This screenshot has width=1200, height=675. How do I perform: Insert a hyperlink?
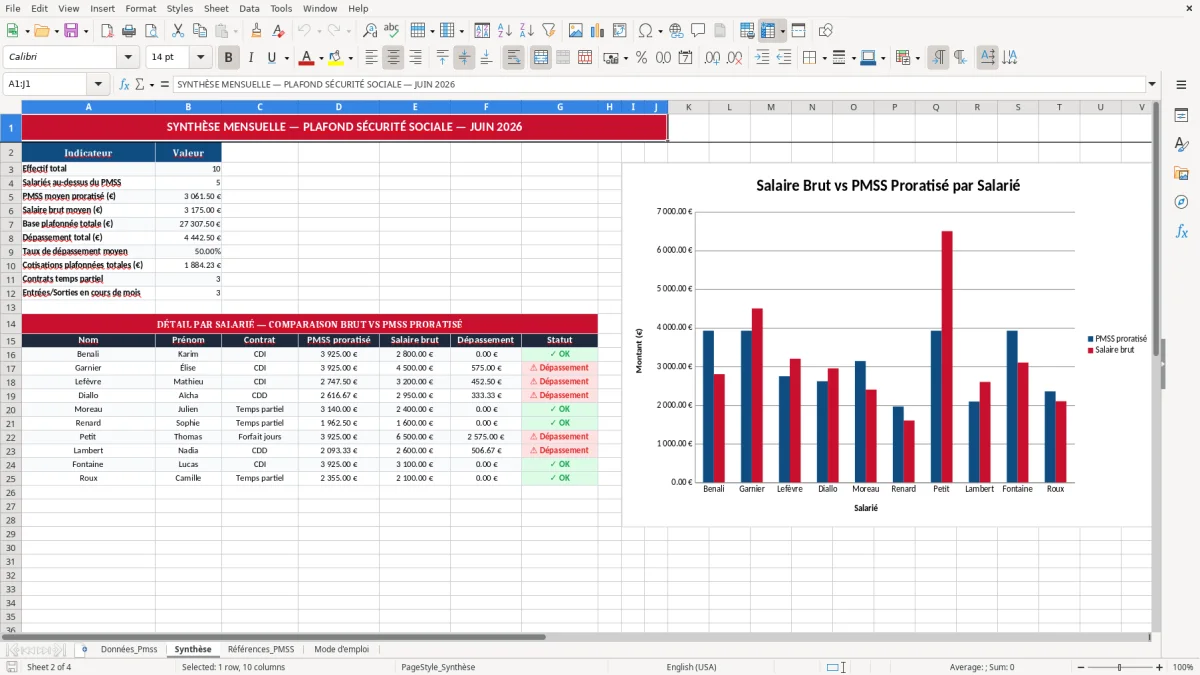(x=676, y=31)
